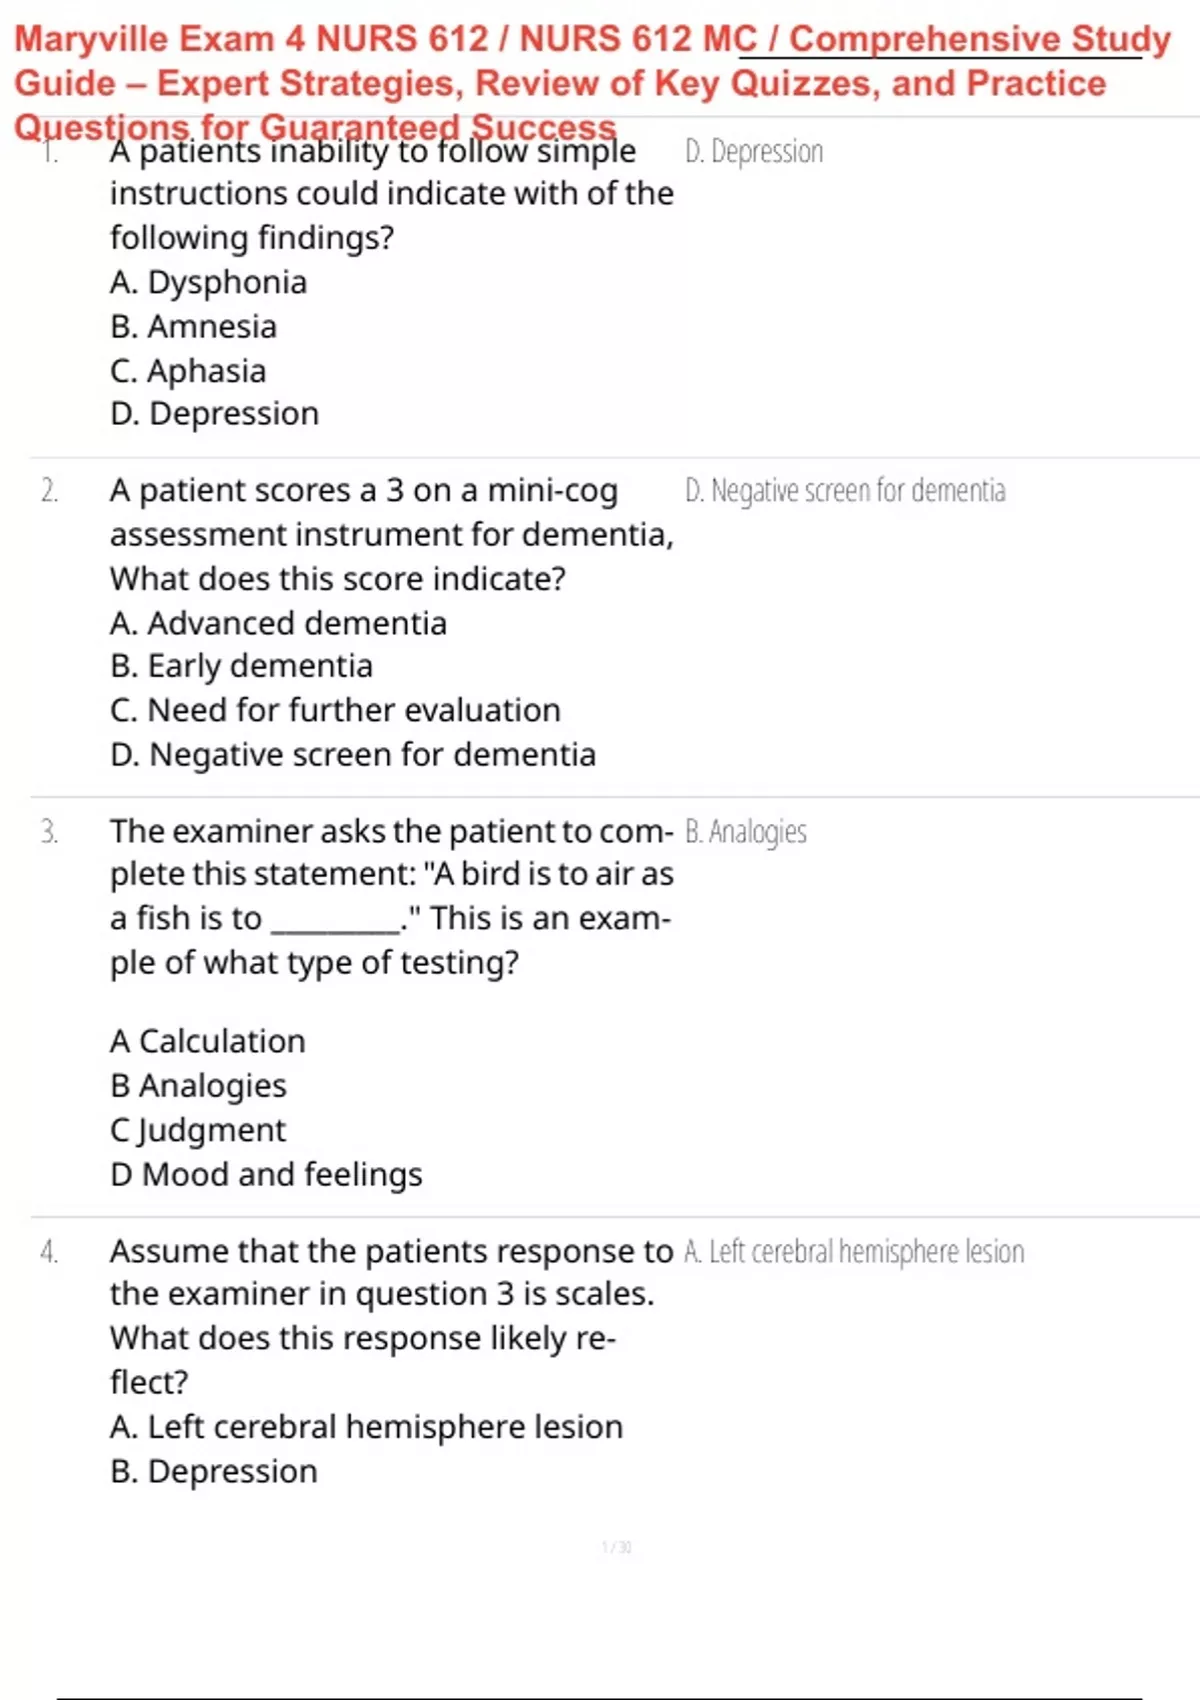Click question number 2 marker
The width and height of the screenshot is (1200, 1700).
point(49,491)
